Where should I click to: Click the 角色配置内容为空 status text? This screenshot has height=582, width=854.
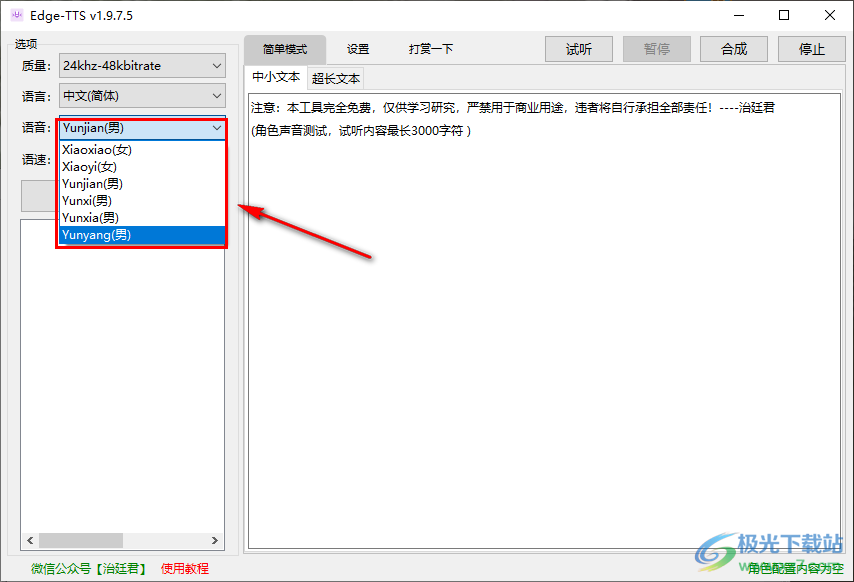[796, 568]
